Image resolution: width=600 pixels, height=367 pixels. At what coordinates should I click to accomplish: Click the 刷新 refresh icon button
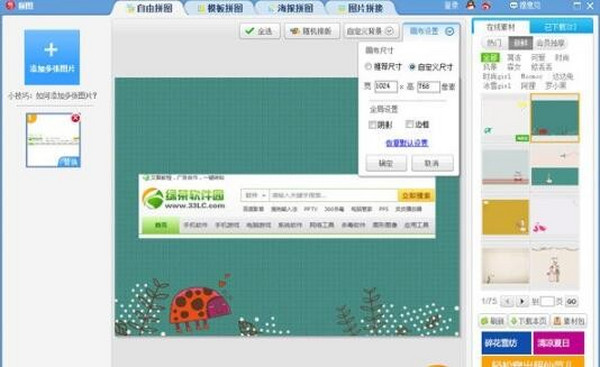(493, 321)
